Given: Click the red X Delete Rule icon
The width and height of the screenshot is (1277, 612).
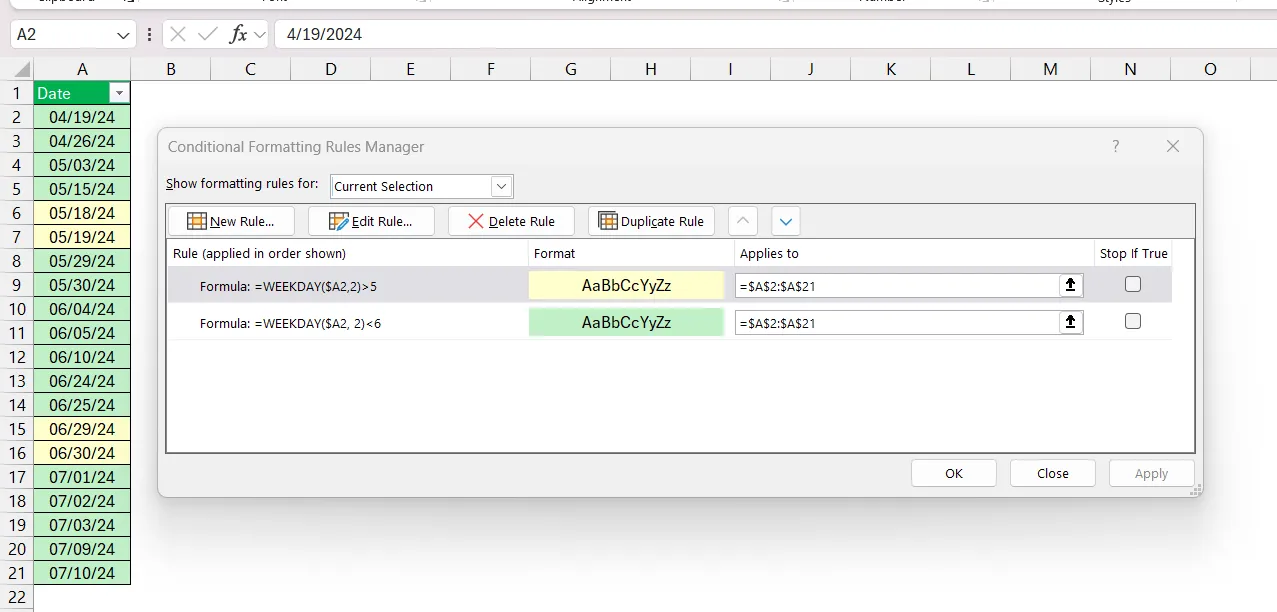Looking at the screenshot, I should pos(476,221).
